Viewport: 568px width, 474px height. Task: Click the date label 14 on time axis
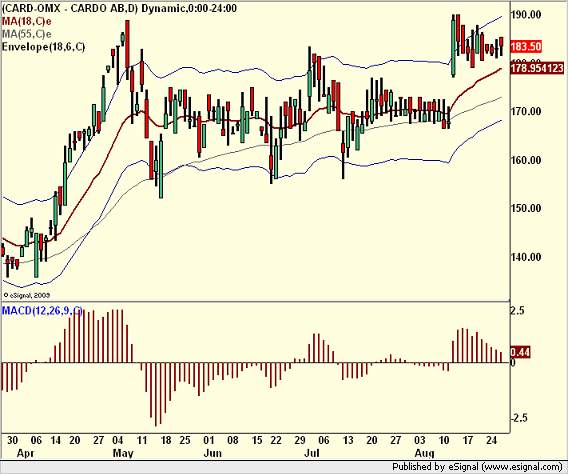click(x=55, y=440)
